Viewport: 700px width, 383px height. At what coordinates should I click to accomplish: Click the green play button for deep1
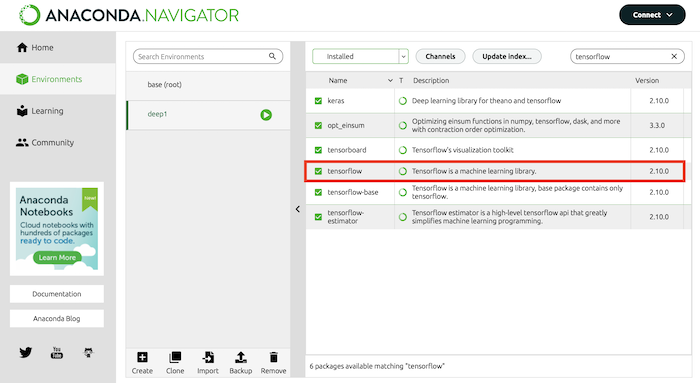[266, 115]
